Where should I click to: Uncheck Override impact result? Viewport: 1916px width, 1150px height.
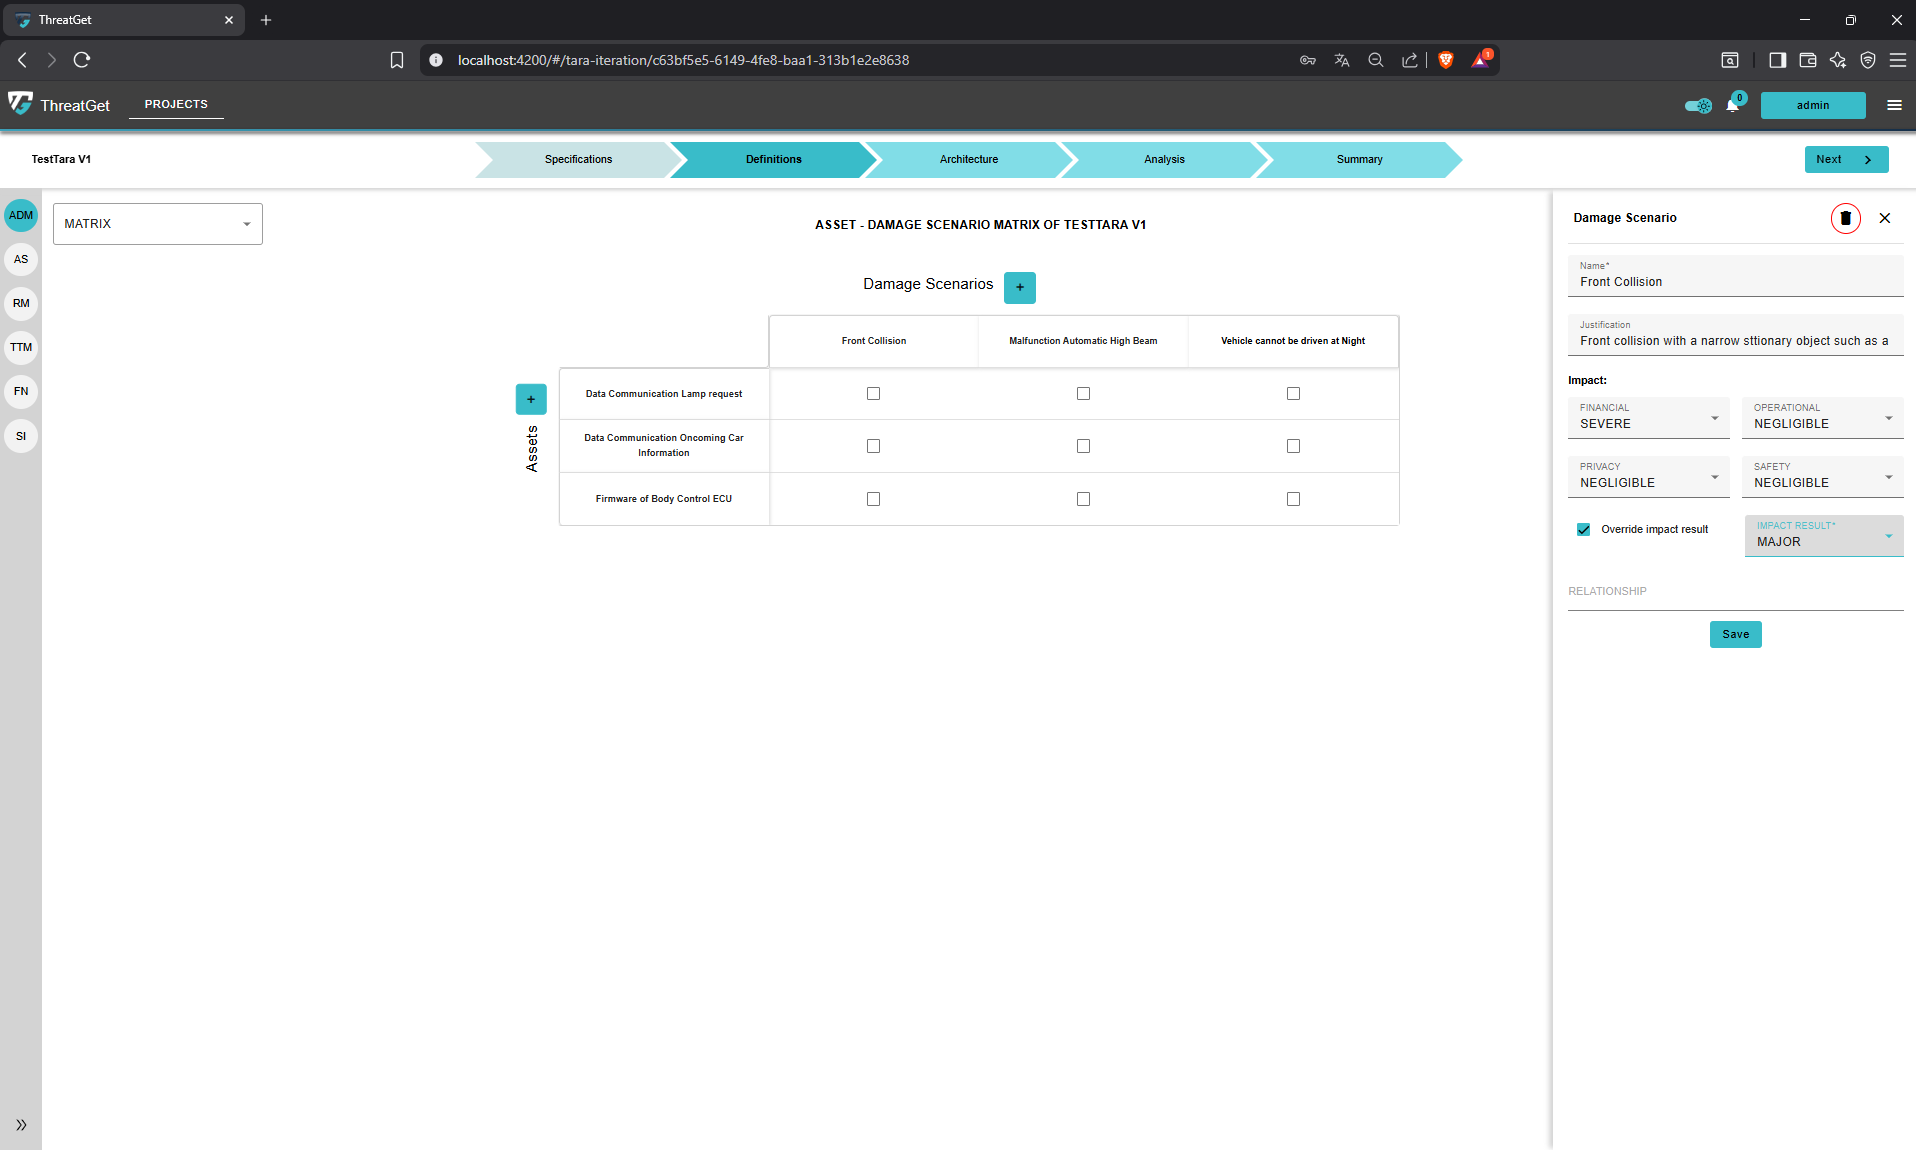(x=1584, y=530)
